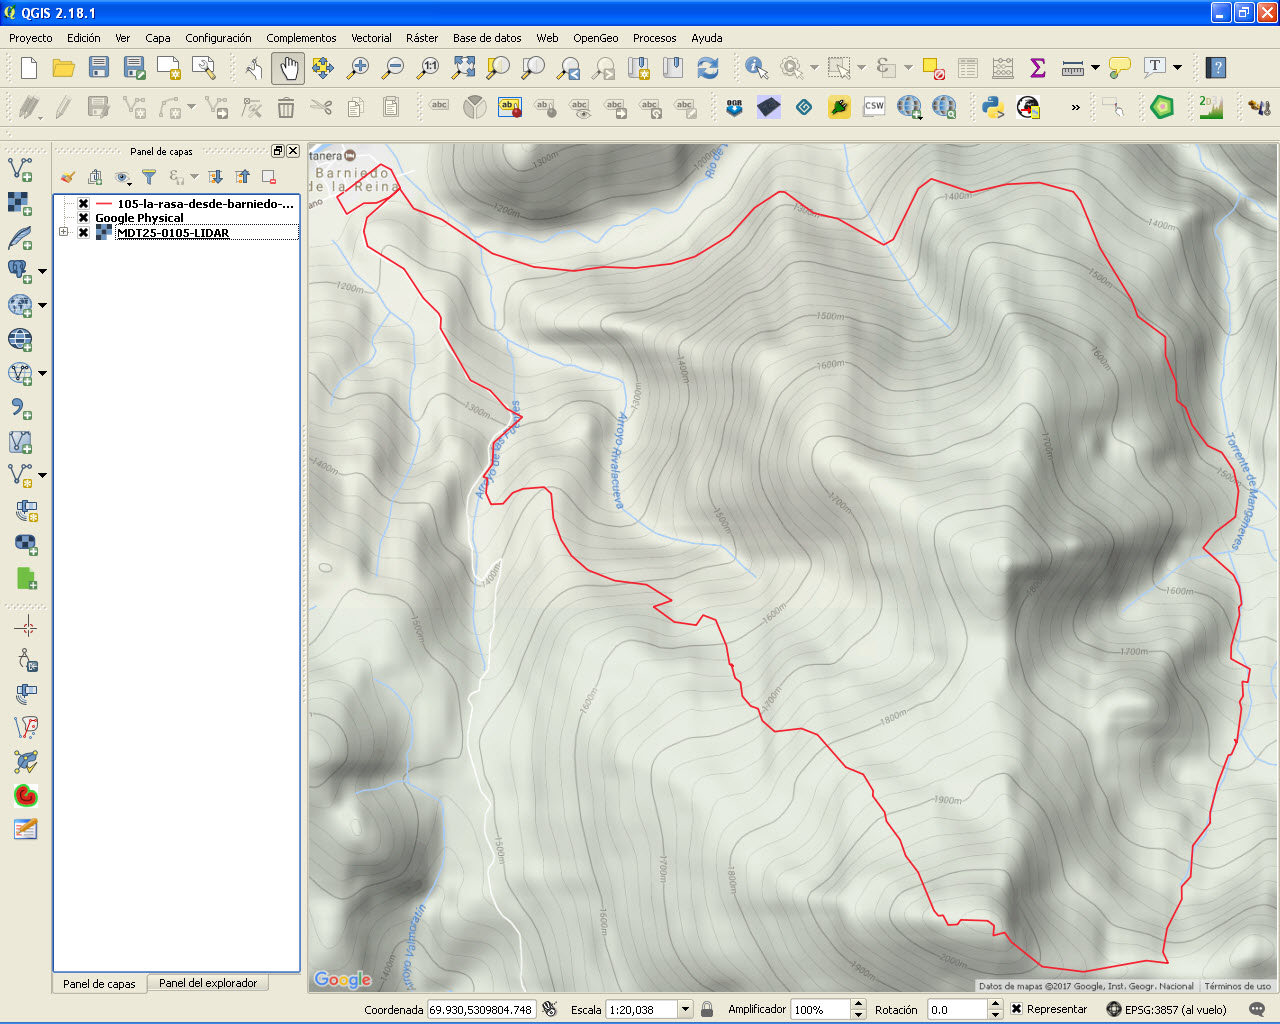Select the Identify Features tool
Image resolution: width=1280 pixels, height=1024 pixels.
click(757, 68)
